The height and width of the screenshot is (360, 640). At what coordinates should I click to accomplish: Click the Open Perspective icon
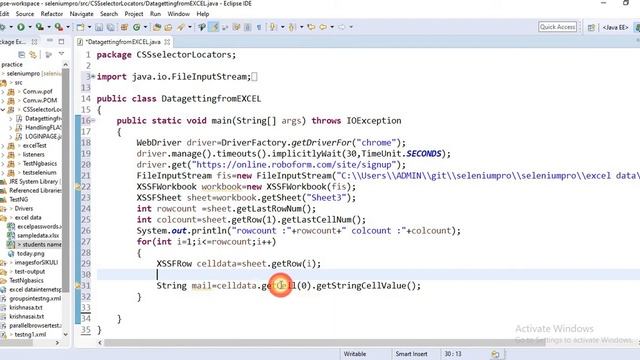591,27
